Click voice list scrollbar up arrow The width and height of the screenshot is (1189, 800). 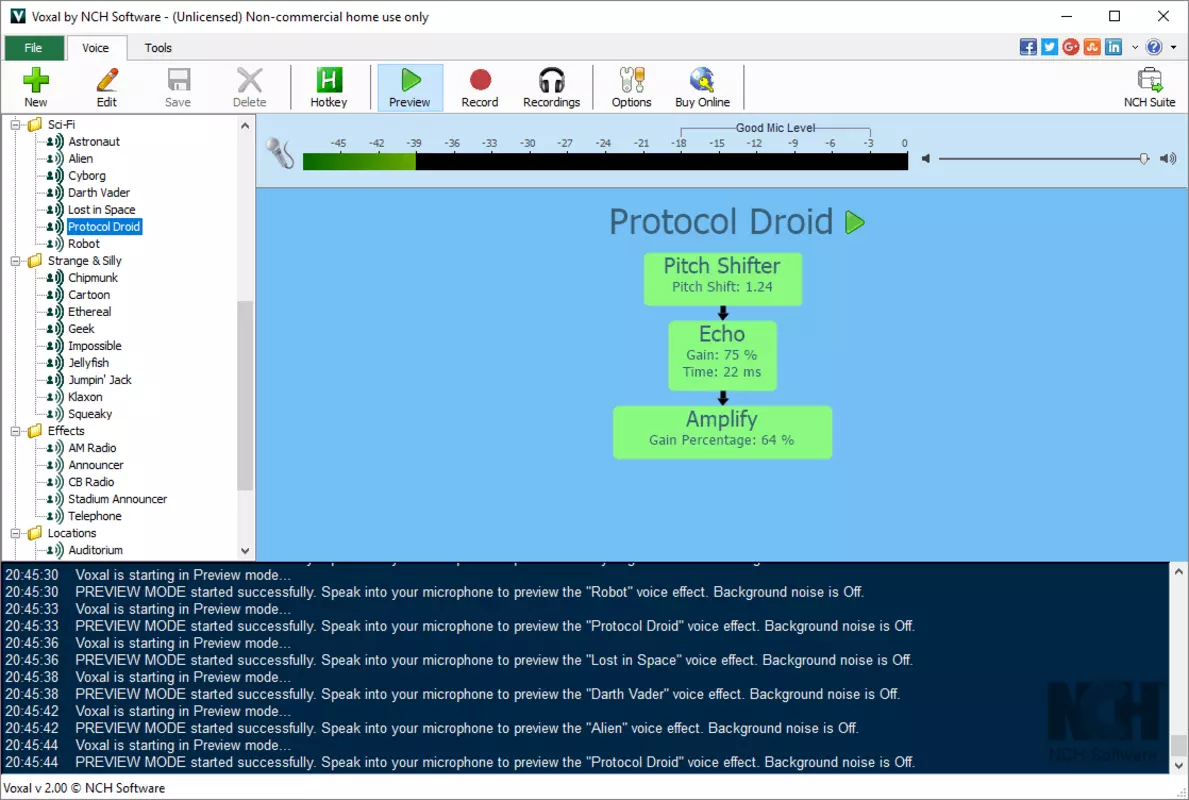point(245,126)
